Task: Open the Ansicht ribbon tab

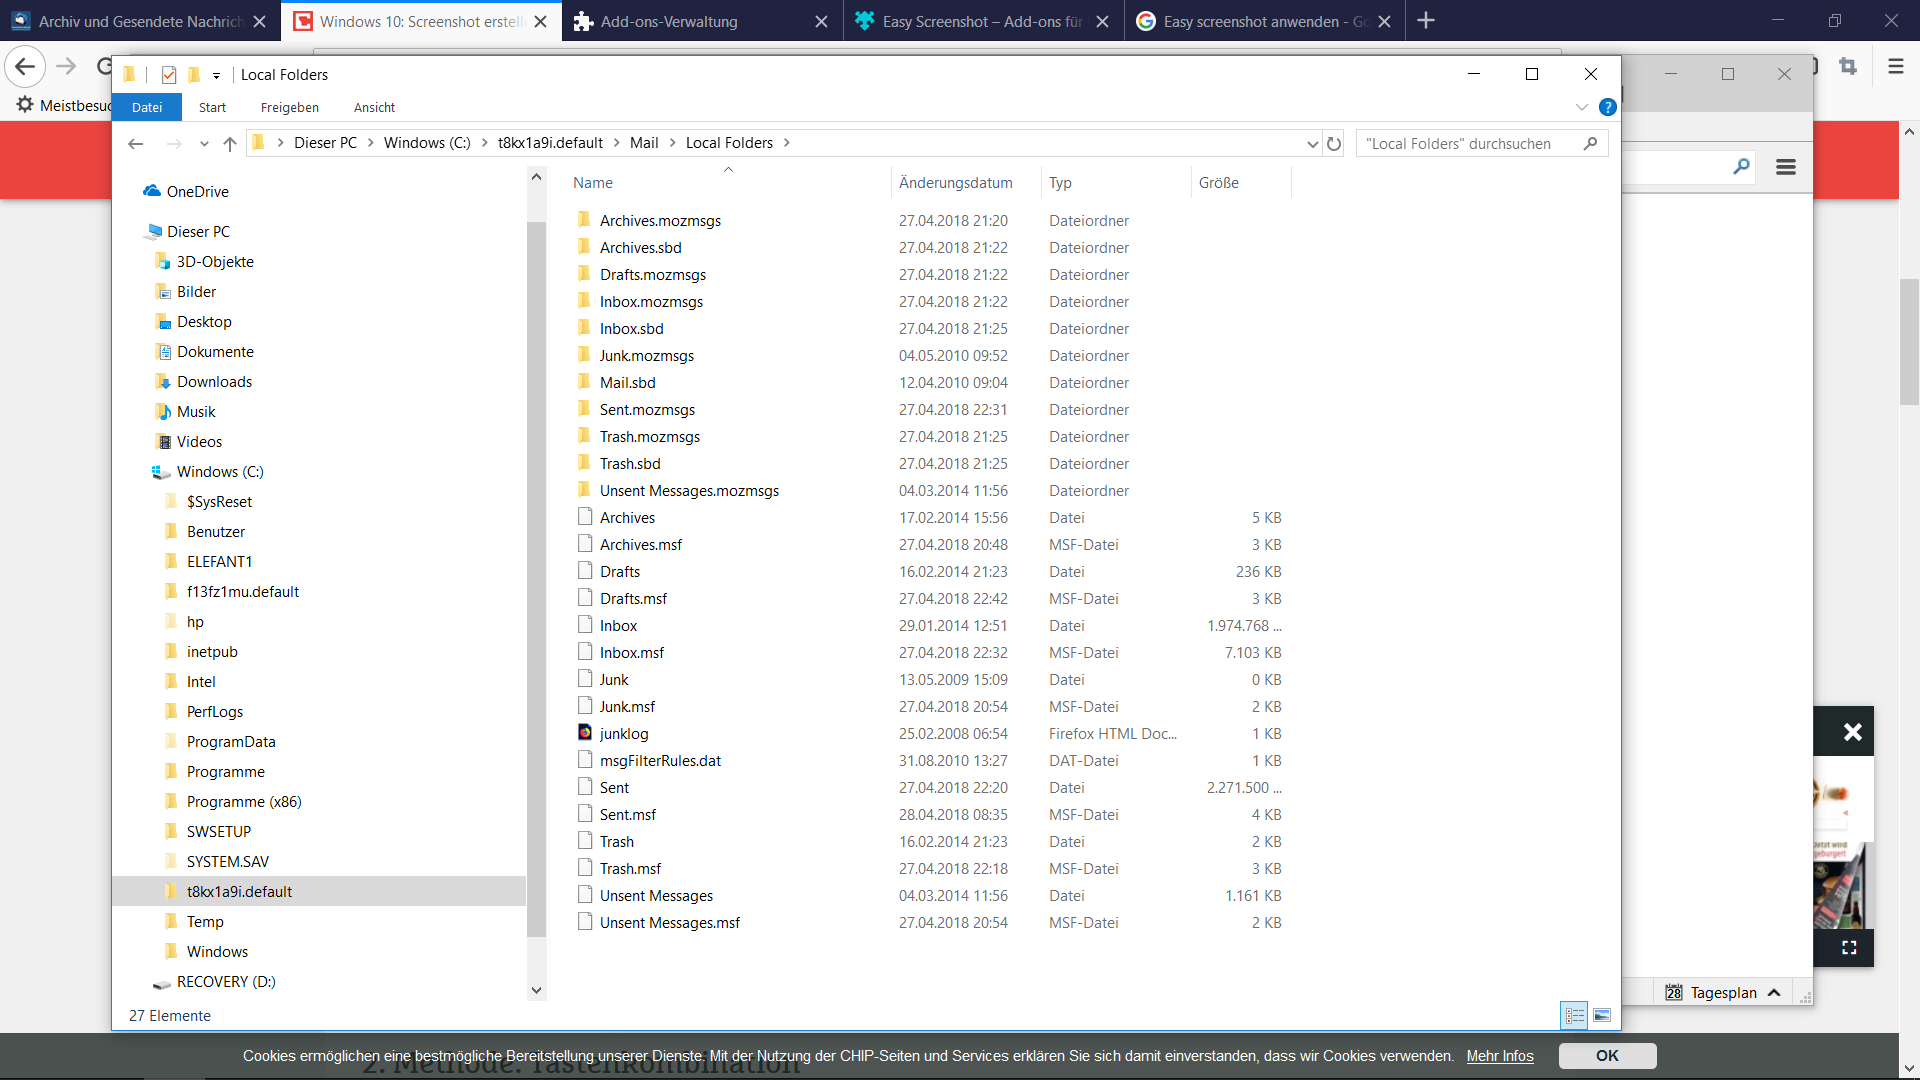Action: [x=374, y=107]
